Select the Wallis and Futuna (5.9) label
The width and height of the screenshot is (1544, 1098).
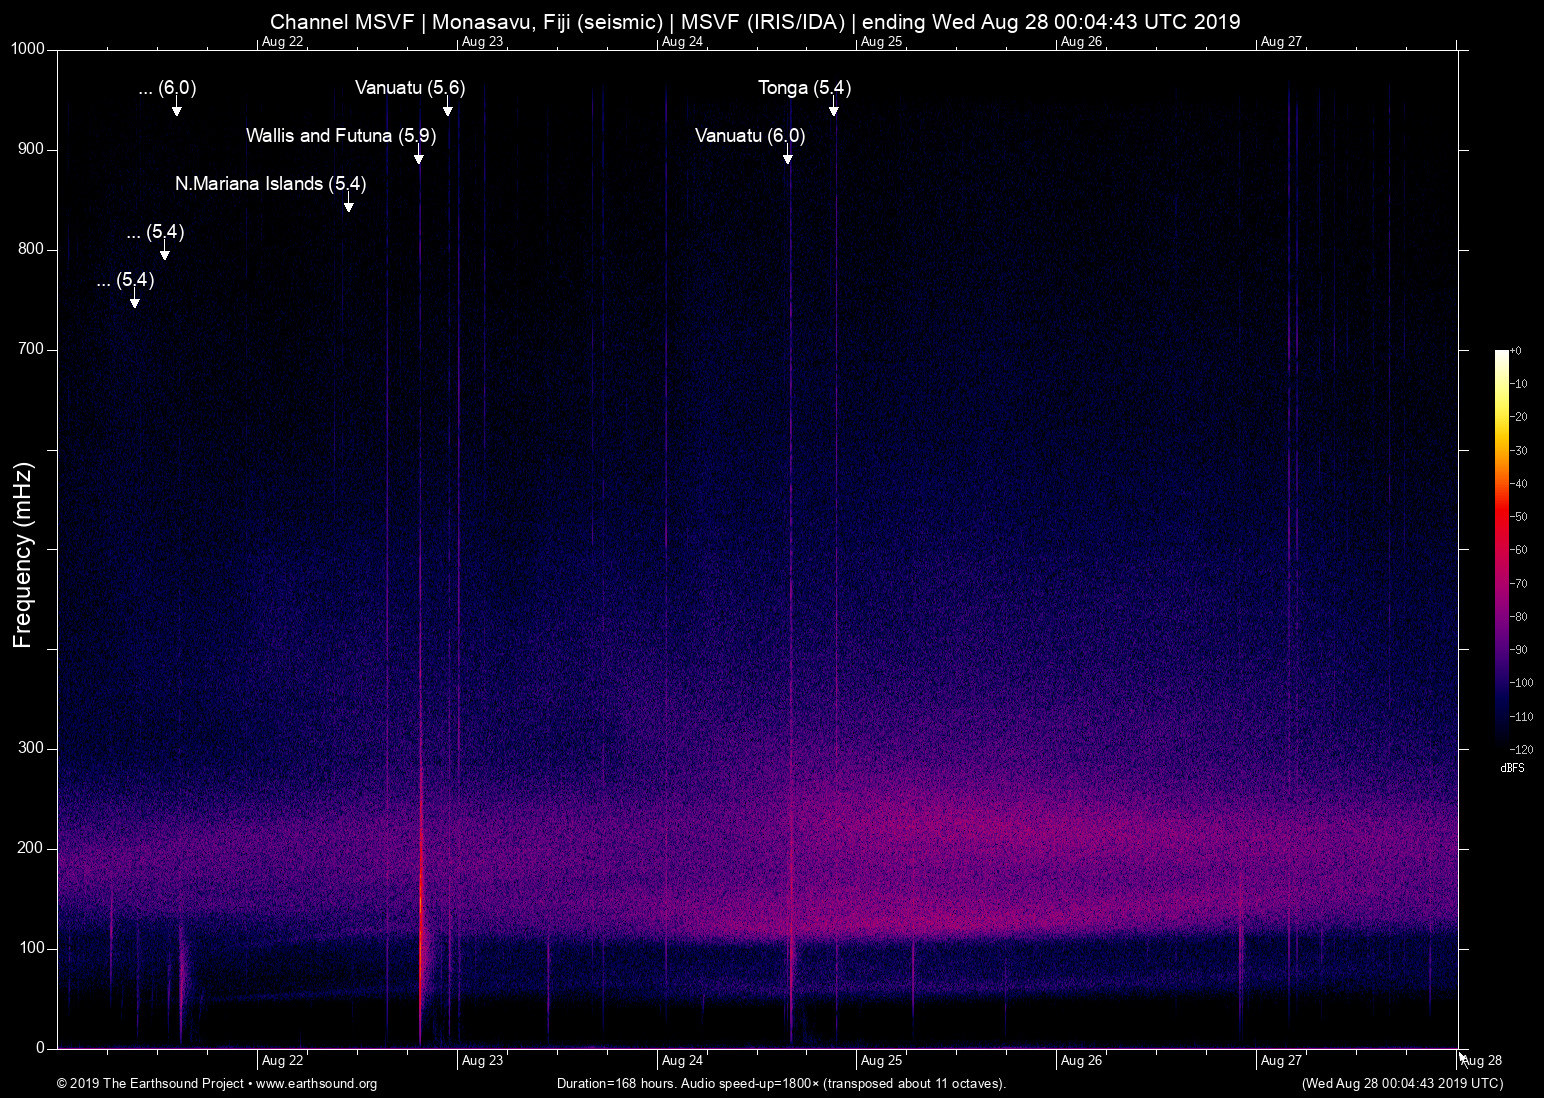pos(341,136)
